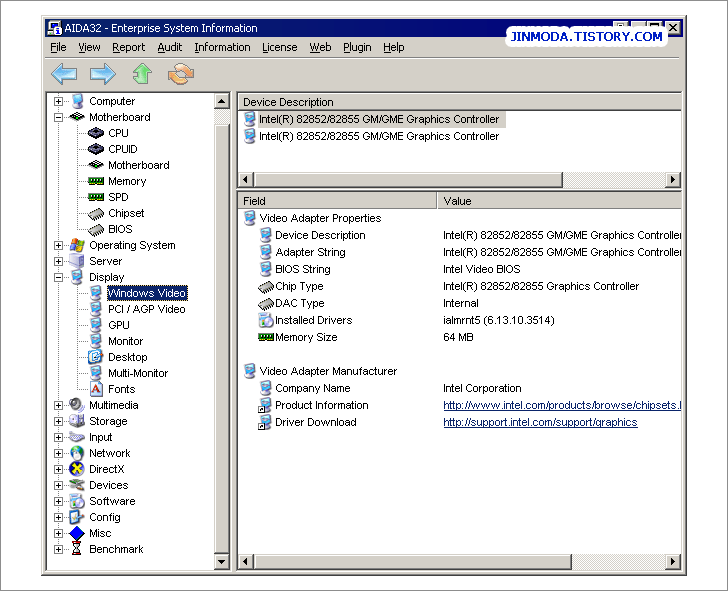This screenshot has height=591, width=728.
Task: Open the Driver Download support link
Action: point(540,422)
